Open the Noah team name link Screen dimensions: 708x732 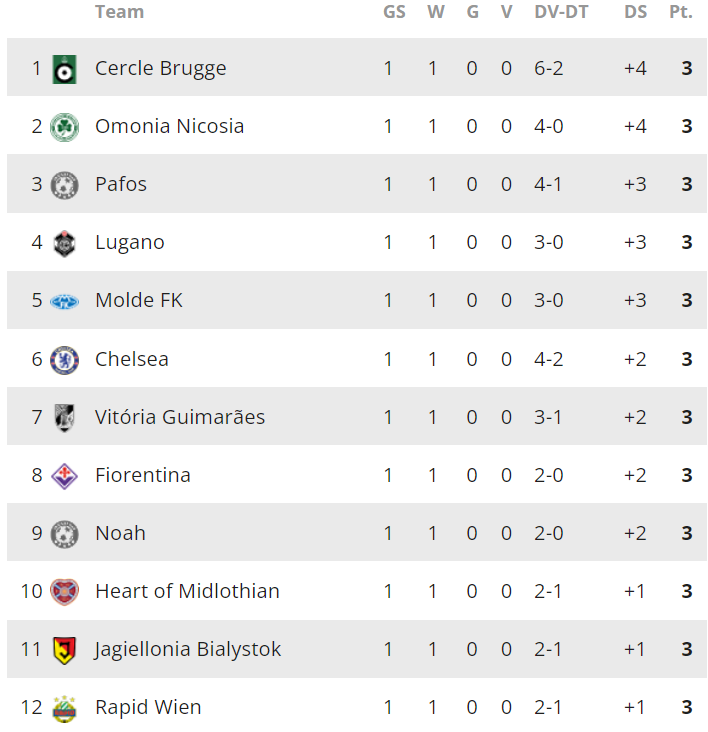pyautogui.click(x=120, y=533)
